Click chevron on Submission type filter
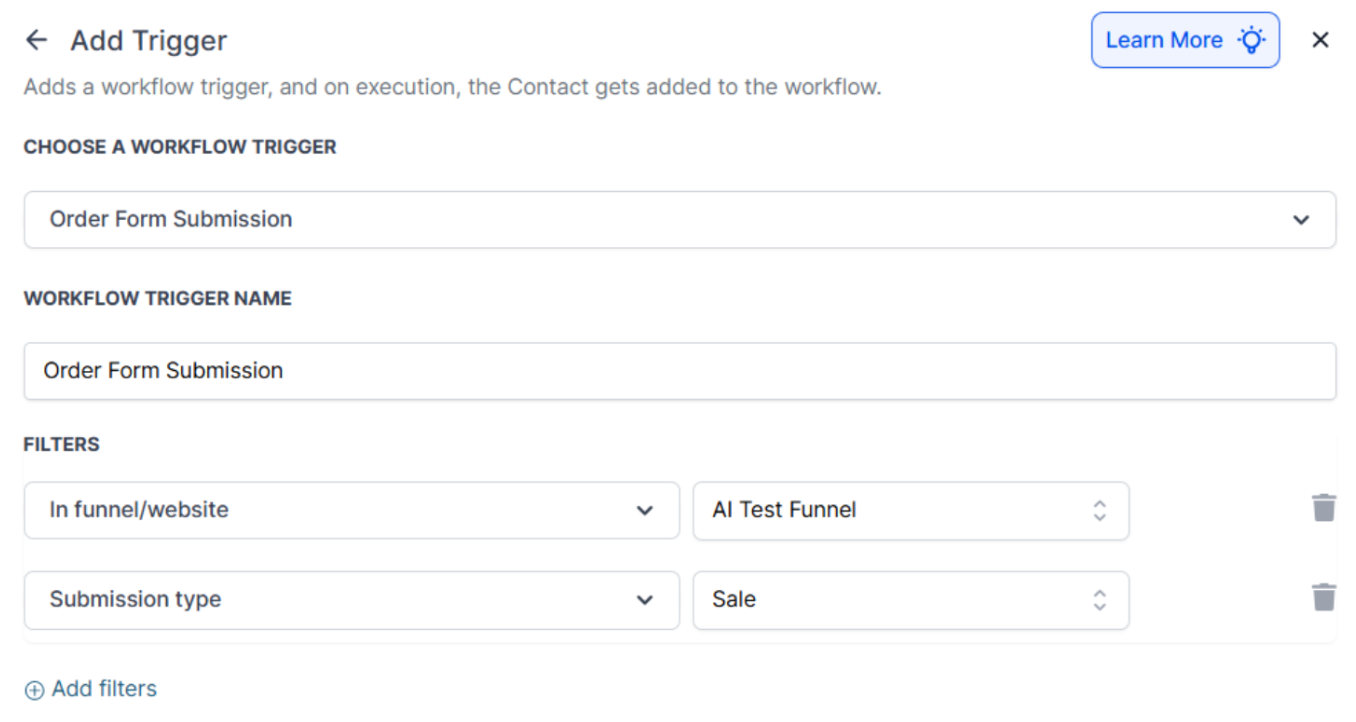The height and width of the screenshot is (722, 1356). [x=645, y=600]
